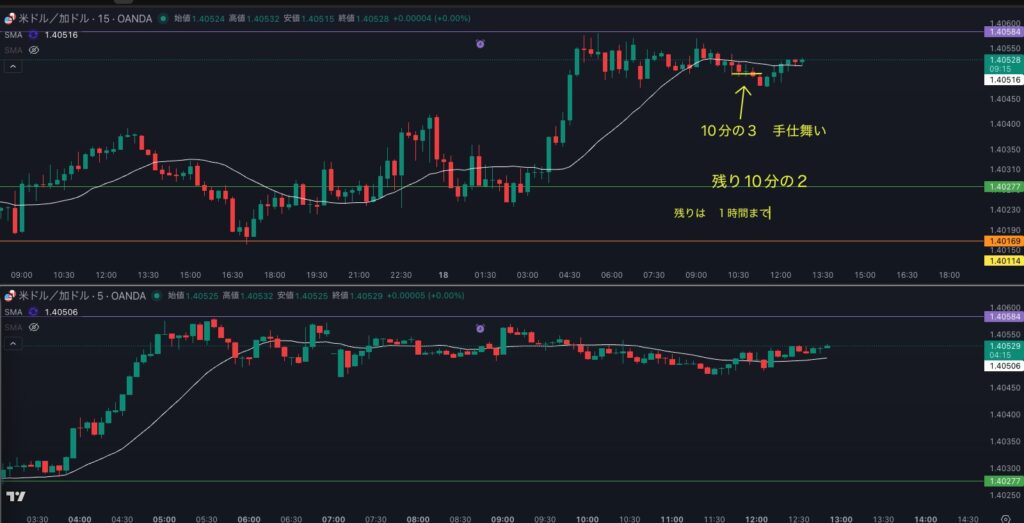
Task: Click the purple alert clock icon on 5-minute chart
Action: pyautogui.click(x=480, y=328)
